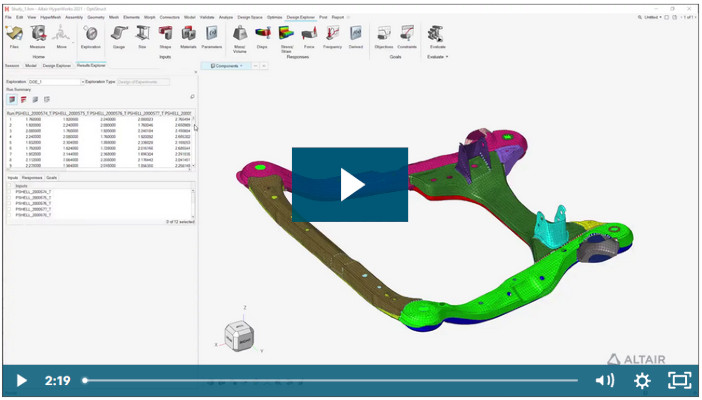Open the Objectives goal tool

[x=384, y=37]
